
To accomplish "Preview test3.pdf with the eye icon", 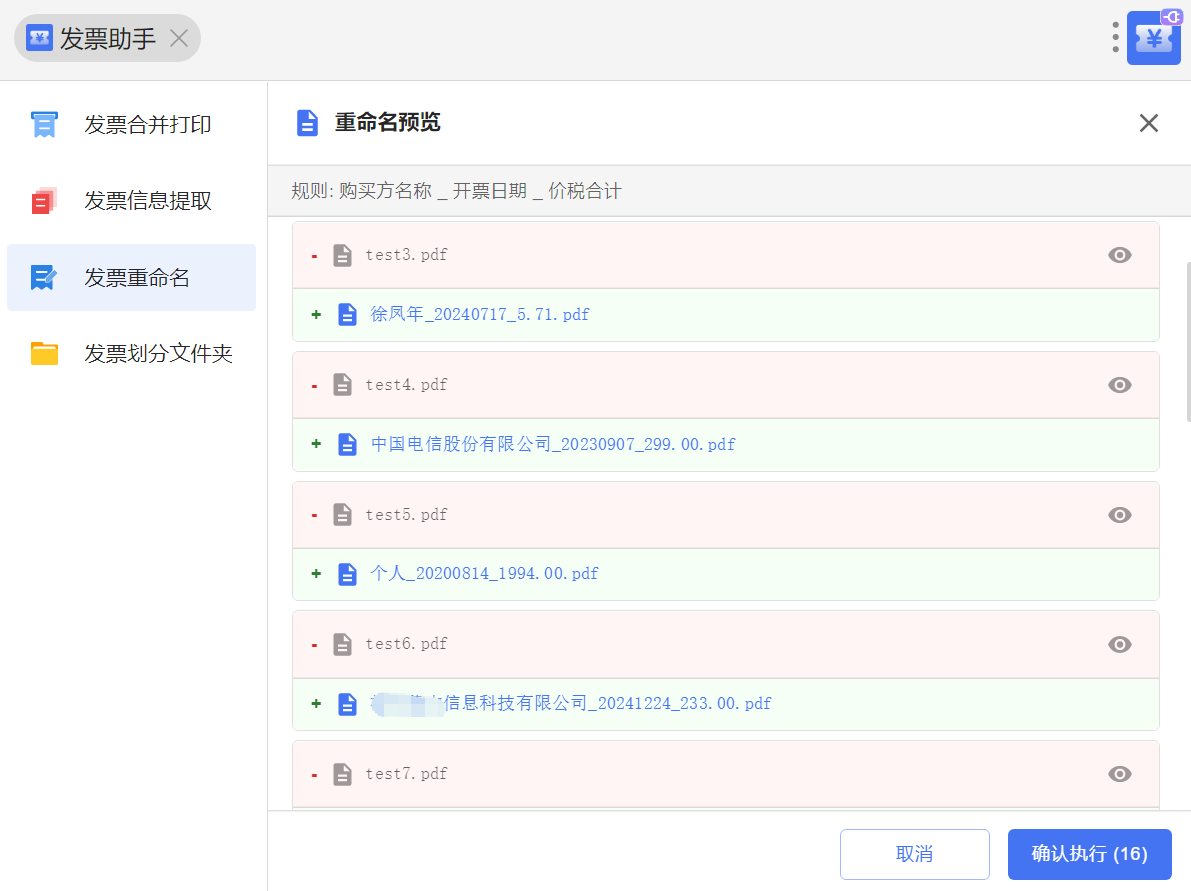I will click(x=1119, y=255).
